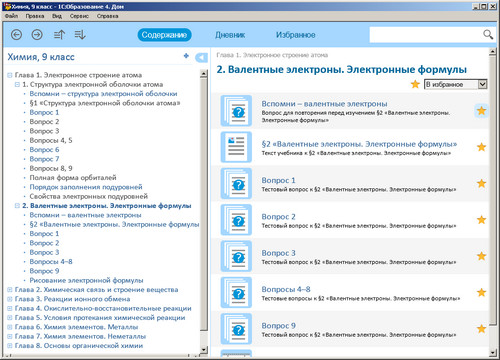Select Вопрос 6 under section 1 in the tree
This screenshot has width=500, height=360.
click(x=44, y=150)
